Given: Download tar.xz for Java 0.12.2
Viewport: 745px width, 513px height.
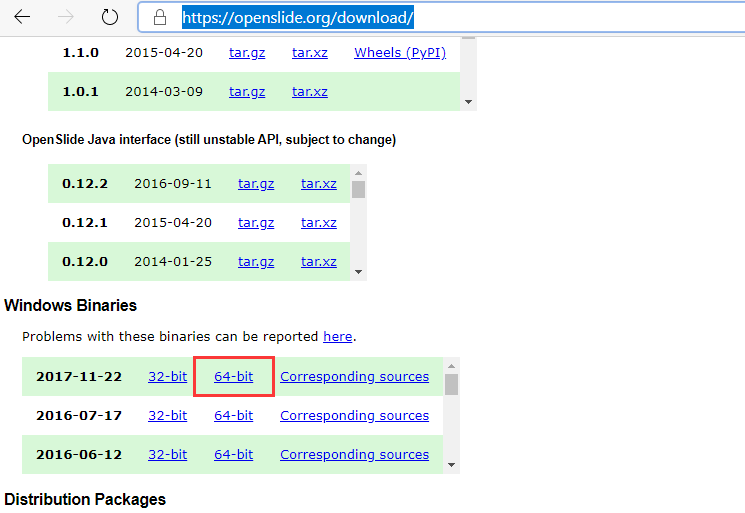Looking at the screenshot, I should [x=319, y=183].
